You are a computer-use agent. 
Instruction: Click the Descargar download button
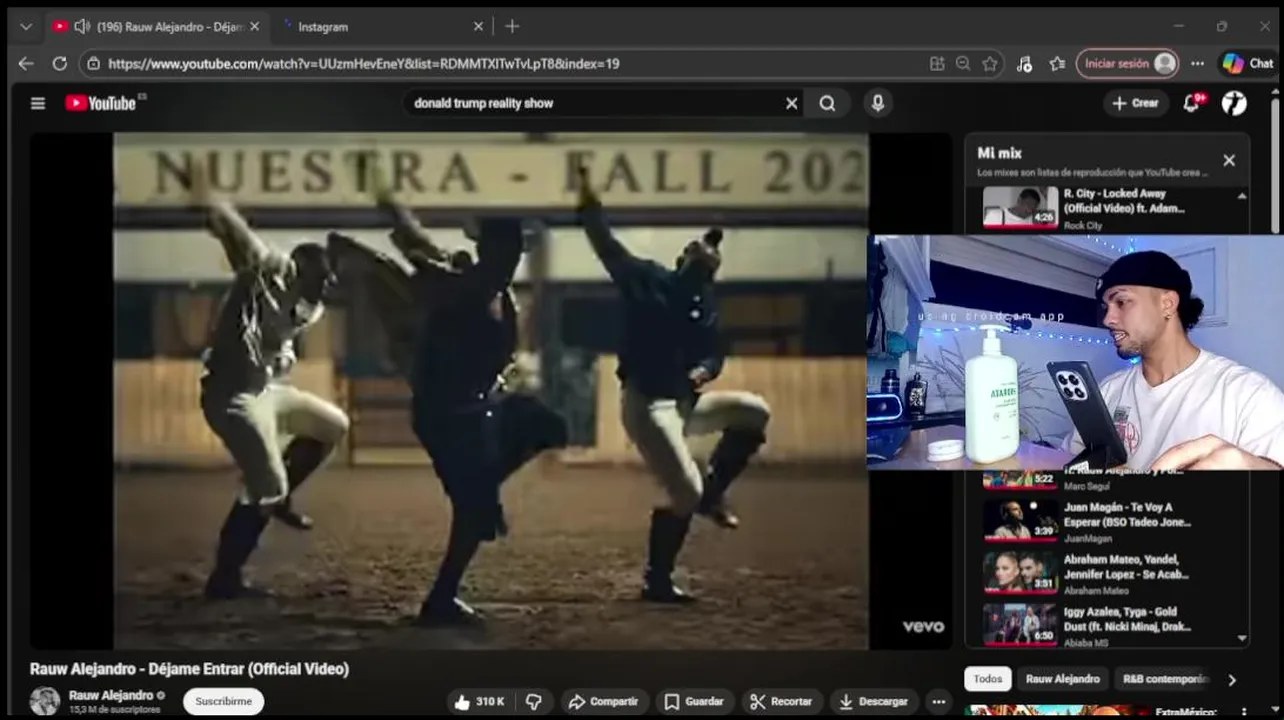pos(873,702)
